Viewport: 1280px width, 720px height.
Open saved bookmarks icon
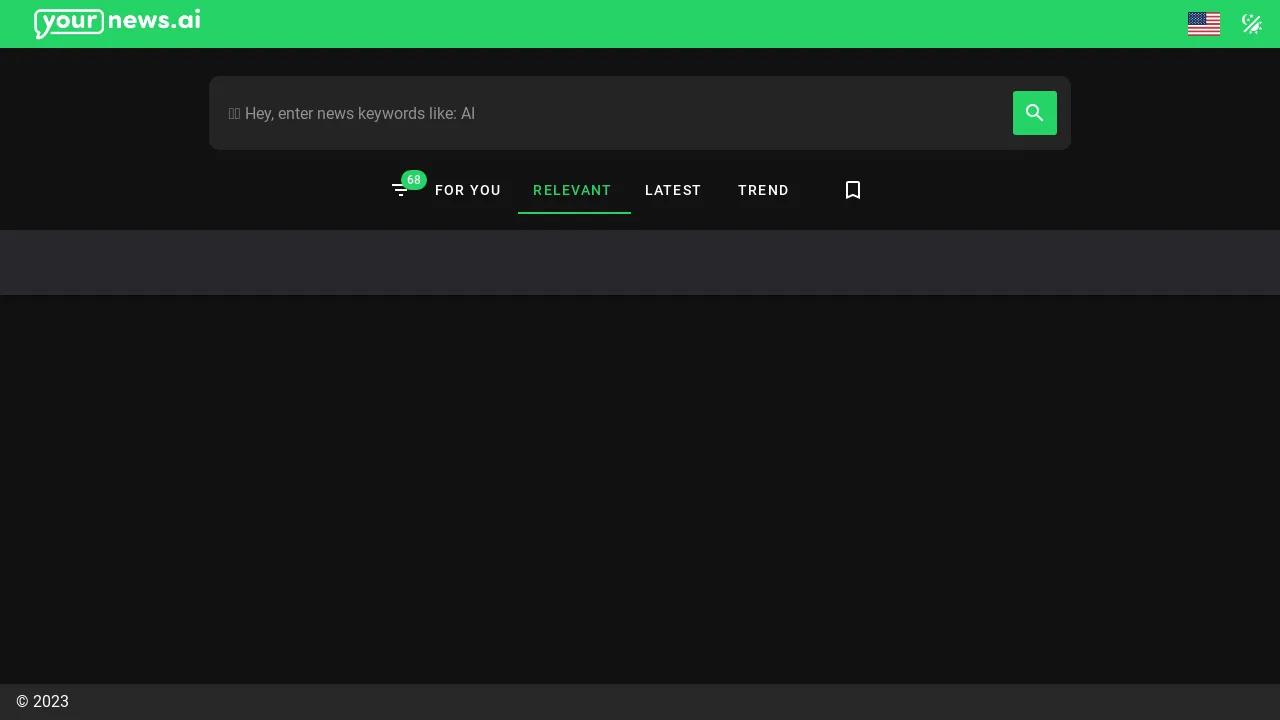pos(853,190)
